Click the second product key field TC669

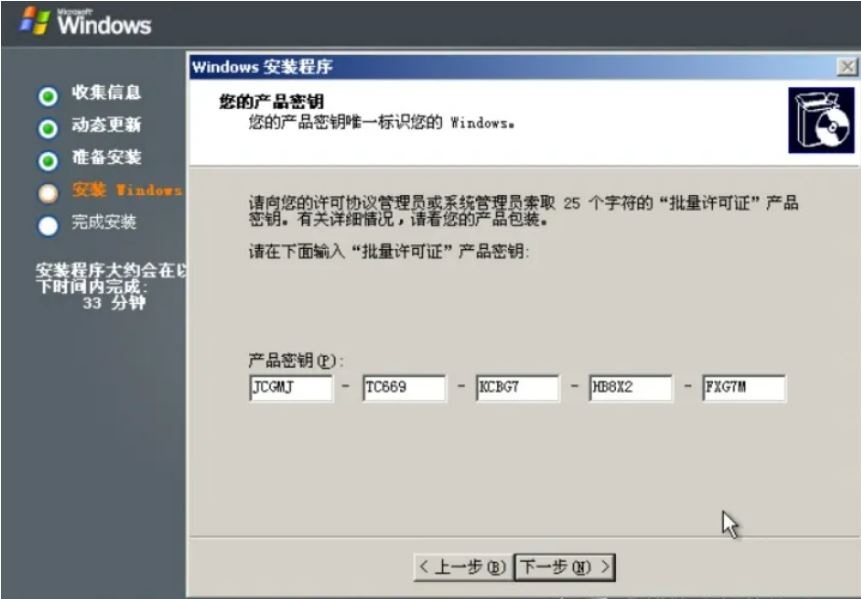404,388
